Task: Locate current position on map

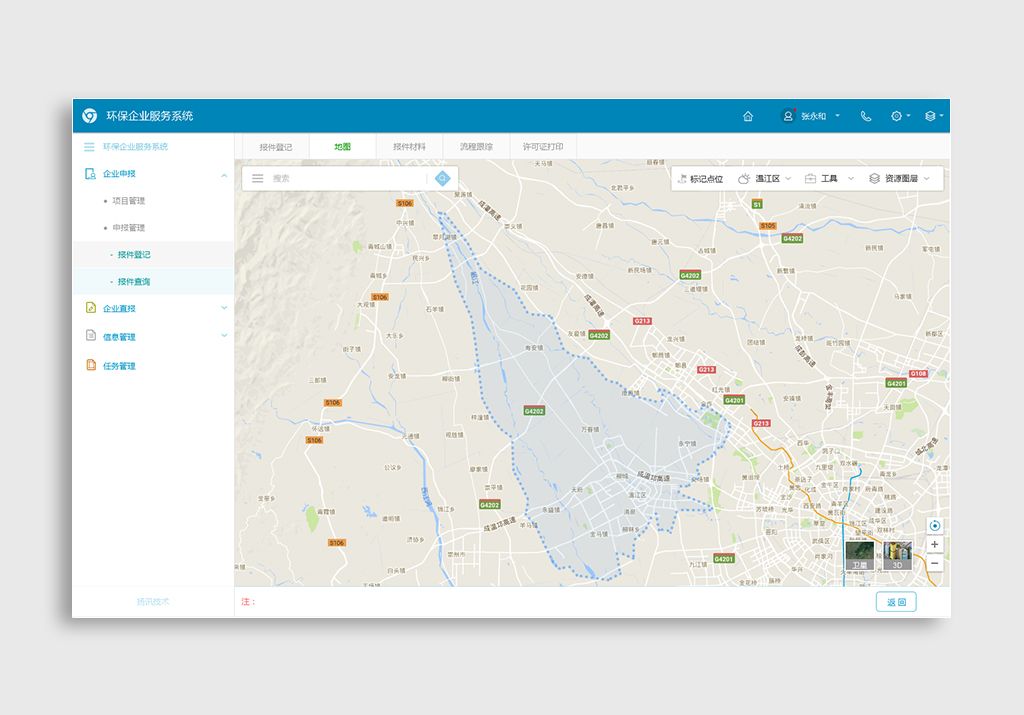Action: click(x=935, y=526)
